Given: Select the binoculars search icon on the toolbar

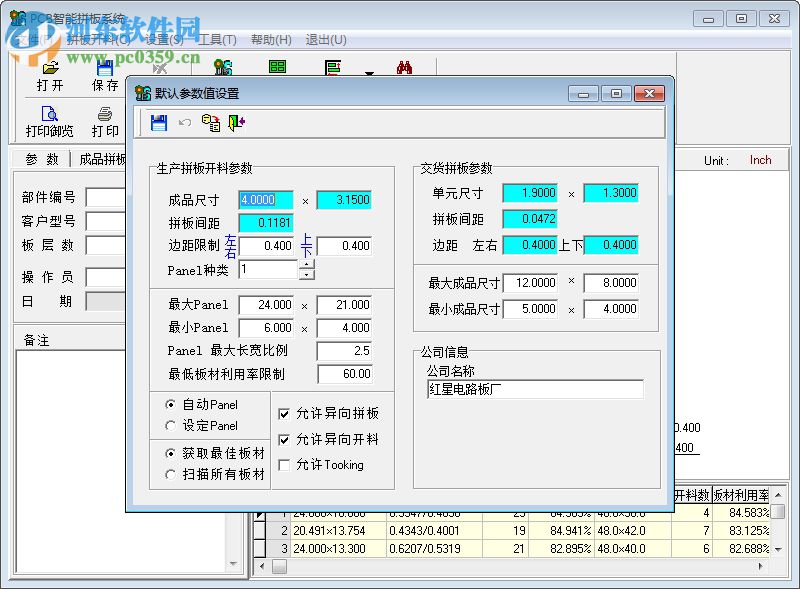Looking at the screenshot, I should (x=405, y=65).
